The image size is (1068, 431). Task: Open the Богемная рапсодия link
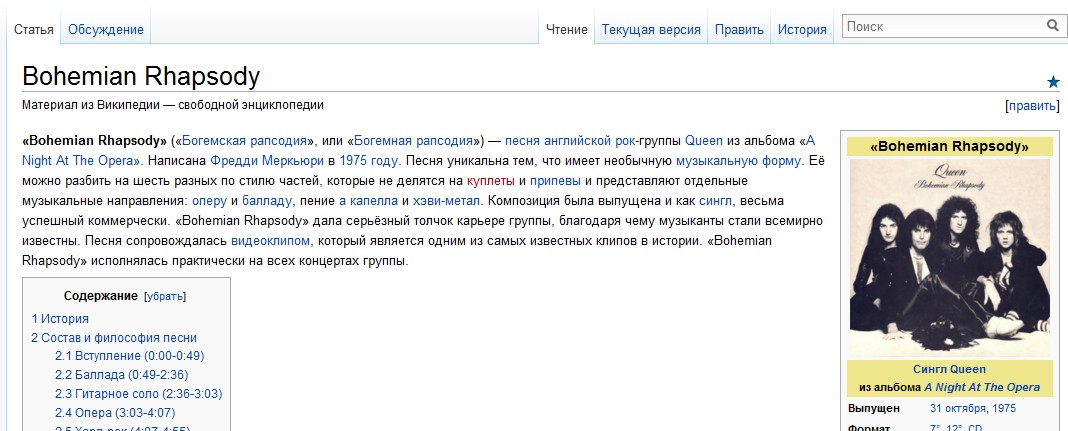click(x=413, y=141)
